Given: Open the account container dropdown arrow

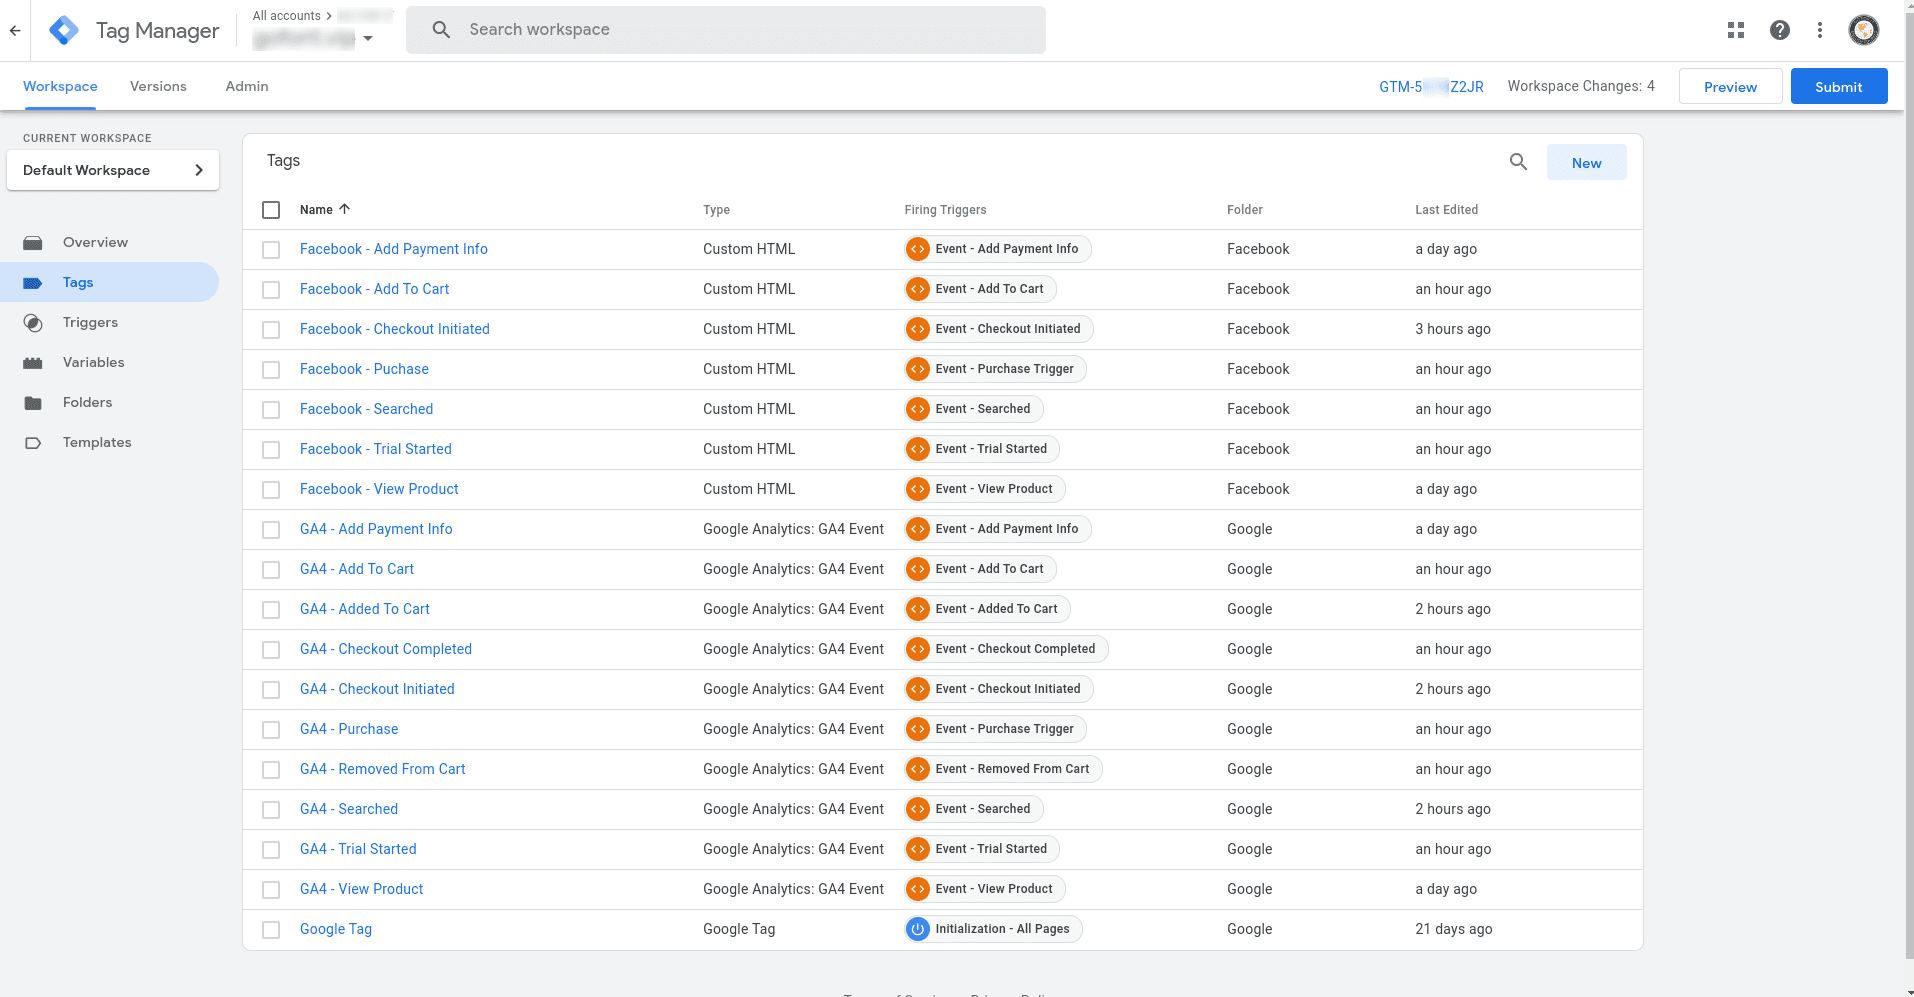Looking at the screenshot, I should click(x=368, y=39).
